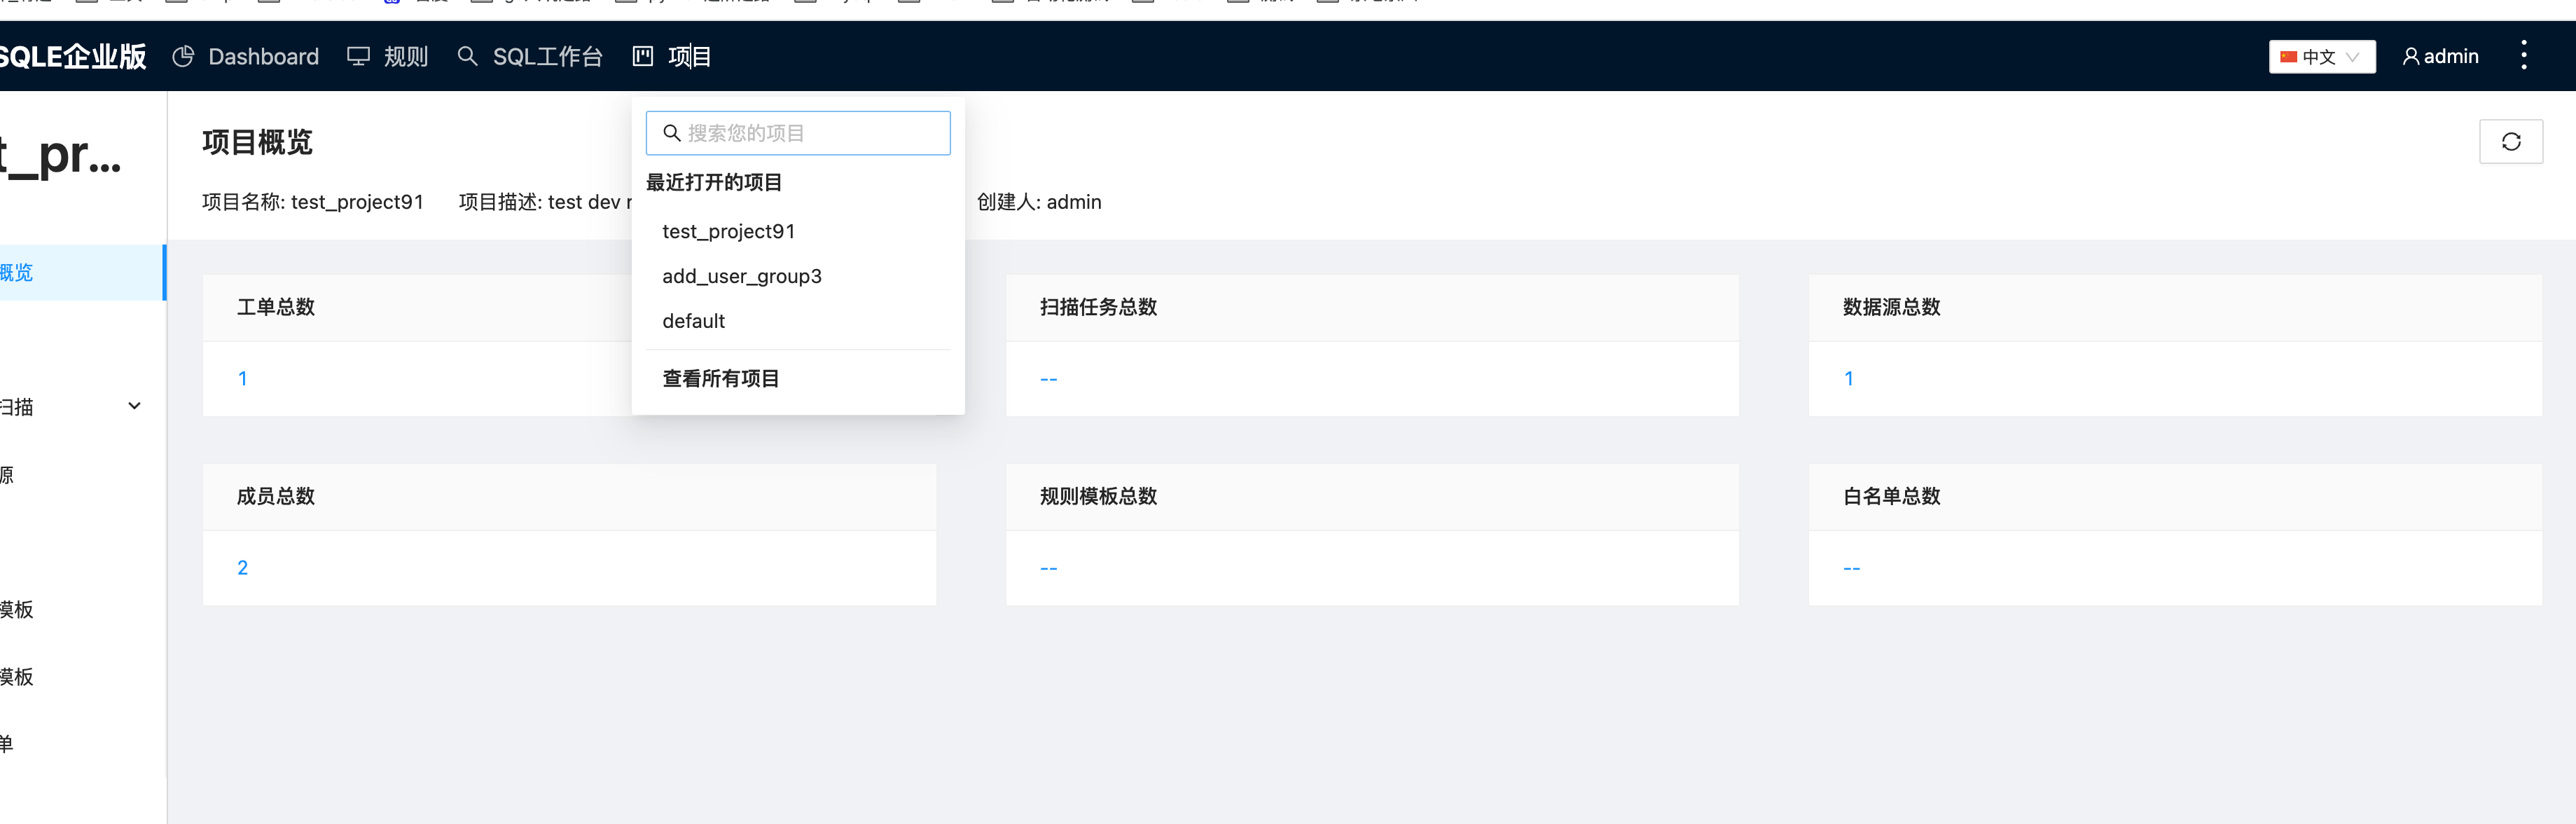Click the 白名单总数 dashes value
Viewport: 2576px width, 824px height.
[x=1851, y=568]
